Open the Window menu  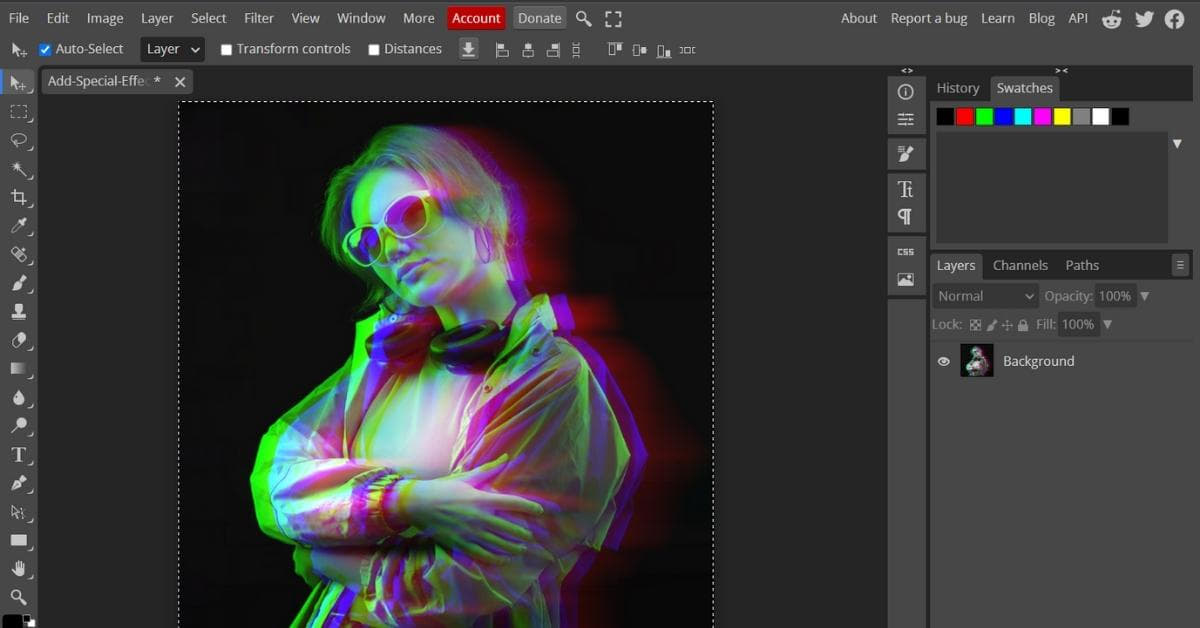click(361, 18)
